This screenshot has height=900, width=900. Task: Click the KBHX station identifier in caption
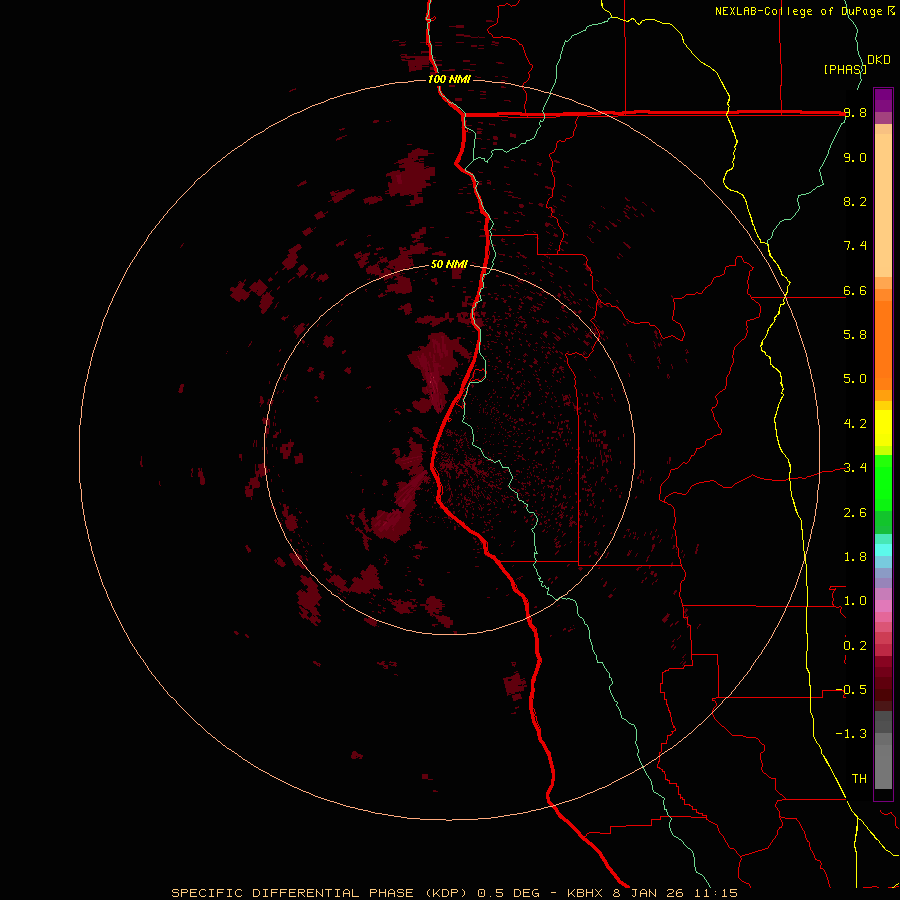click(x=587, y=893)
